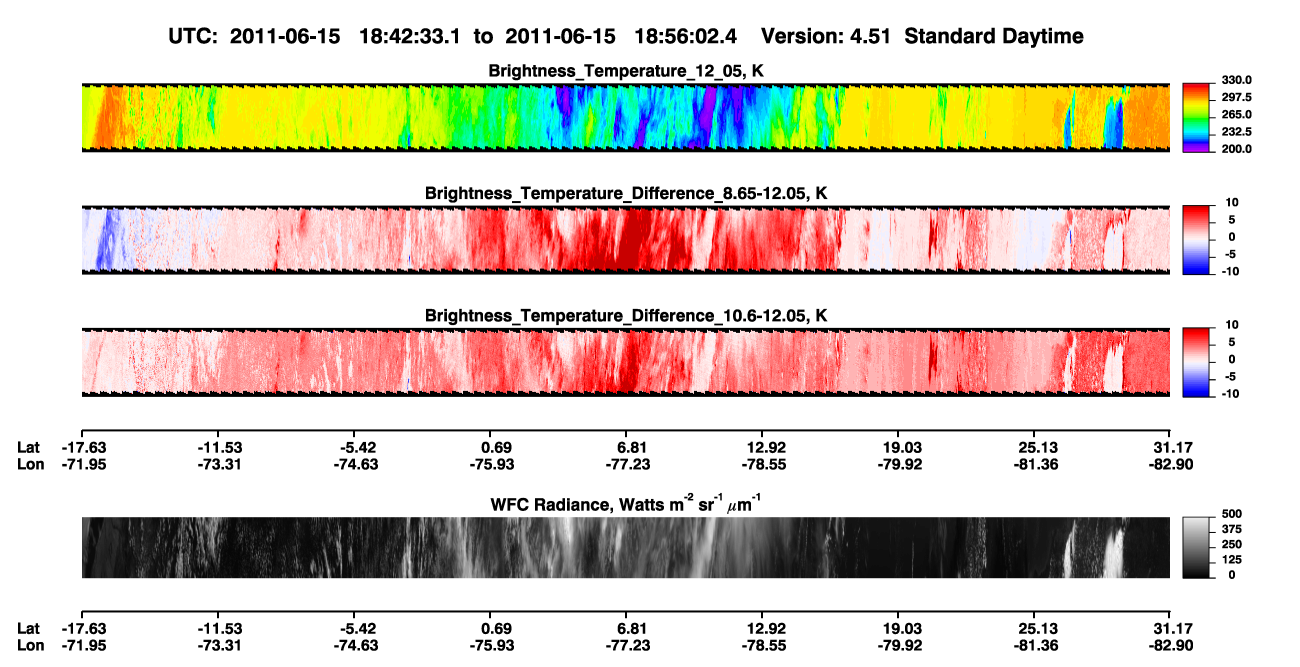Click longitude '-79.92' below the WFC Radiance panel
Screen dimensions: 1300x667
click(x=900, y=644)
